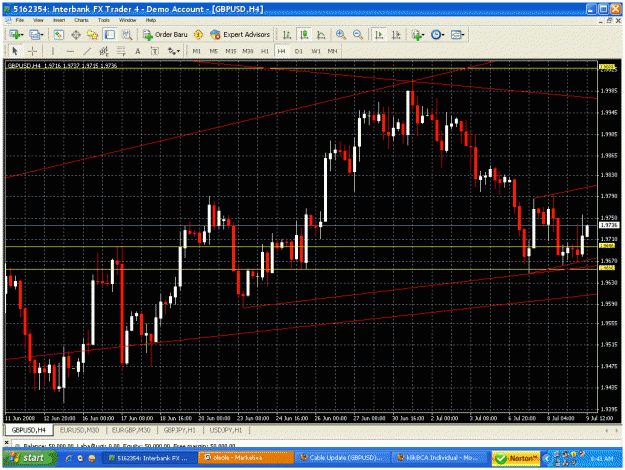This screenshot has height=470, width=625.
Task: Open the Strategy Tester magnifier icon
Action: click(127, 35)
